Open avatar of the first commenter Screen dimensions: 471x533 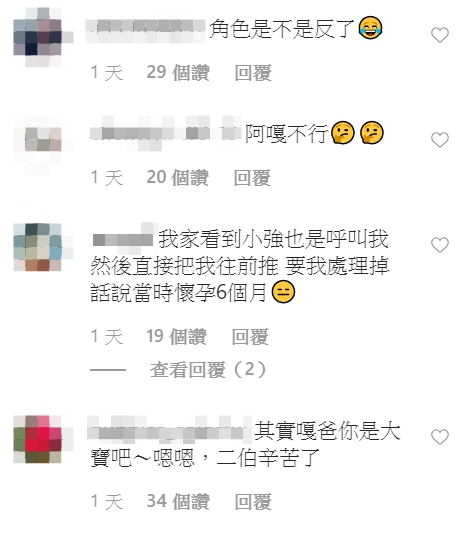37,37
